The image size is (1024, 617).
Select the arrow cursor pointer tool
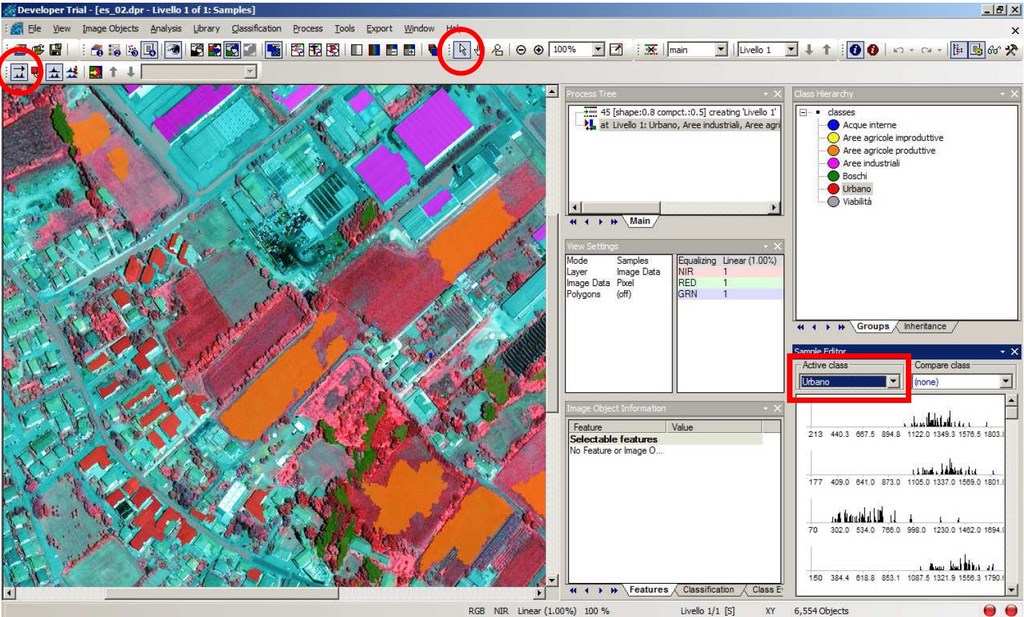pyautogui.click(x=462, y=49)
